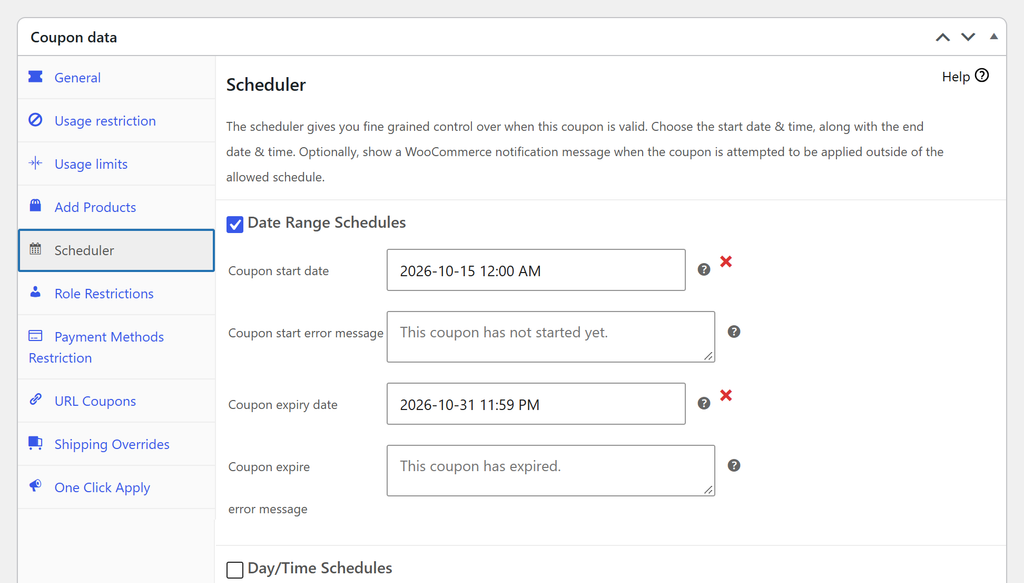Screen dimensions: 1024x583
Task: Click the Usage restriction ban icon
Action: tap(35, 120)
